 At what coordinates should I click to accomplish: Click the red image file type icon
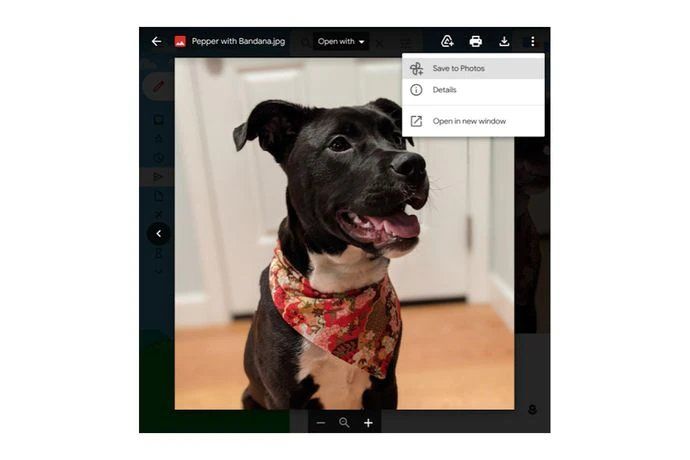pyautogui.click(x=180, y=41)
